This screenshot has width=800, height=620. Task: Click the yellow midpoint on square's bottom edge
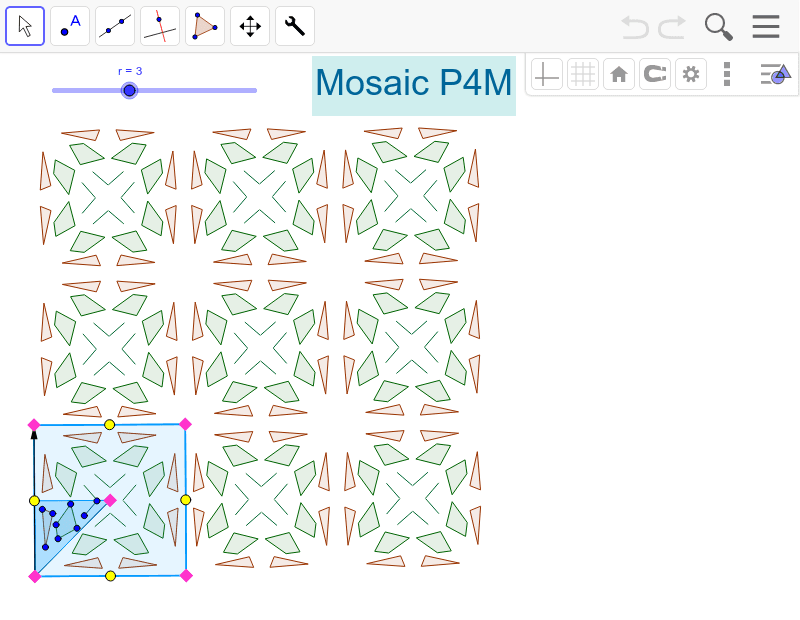110,576
